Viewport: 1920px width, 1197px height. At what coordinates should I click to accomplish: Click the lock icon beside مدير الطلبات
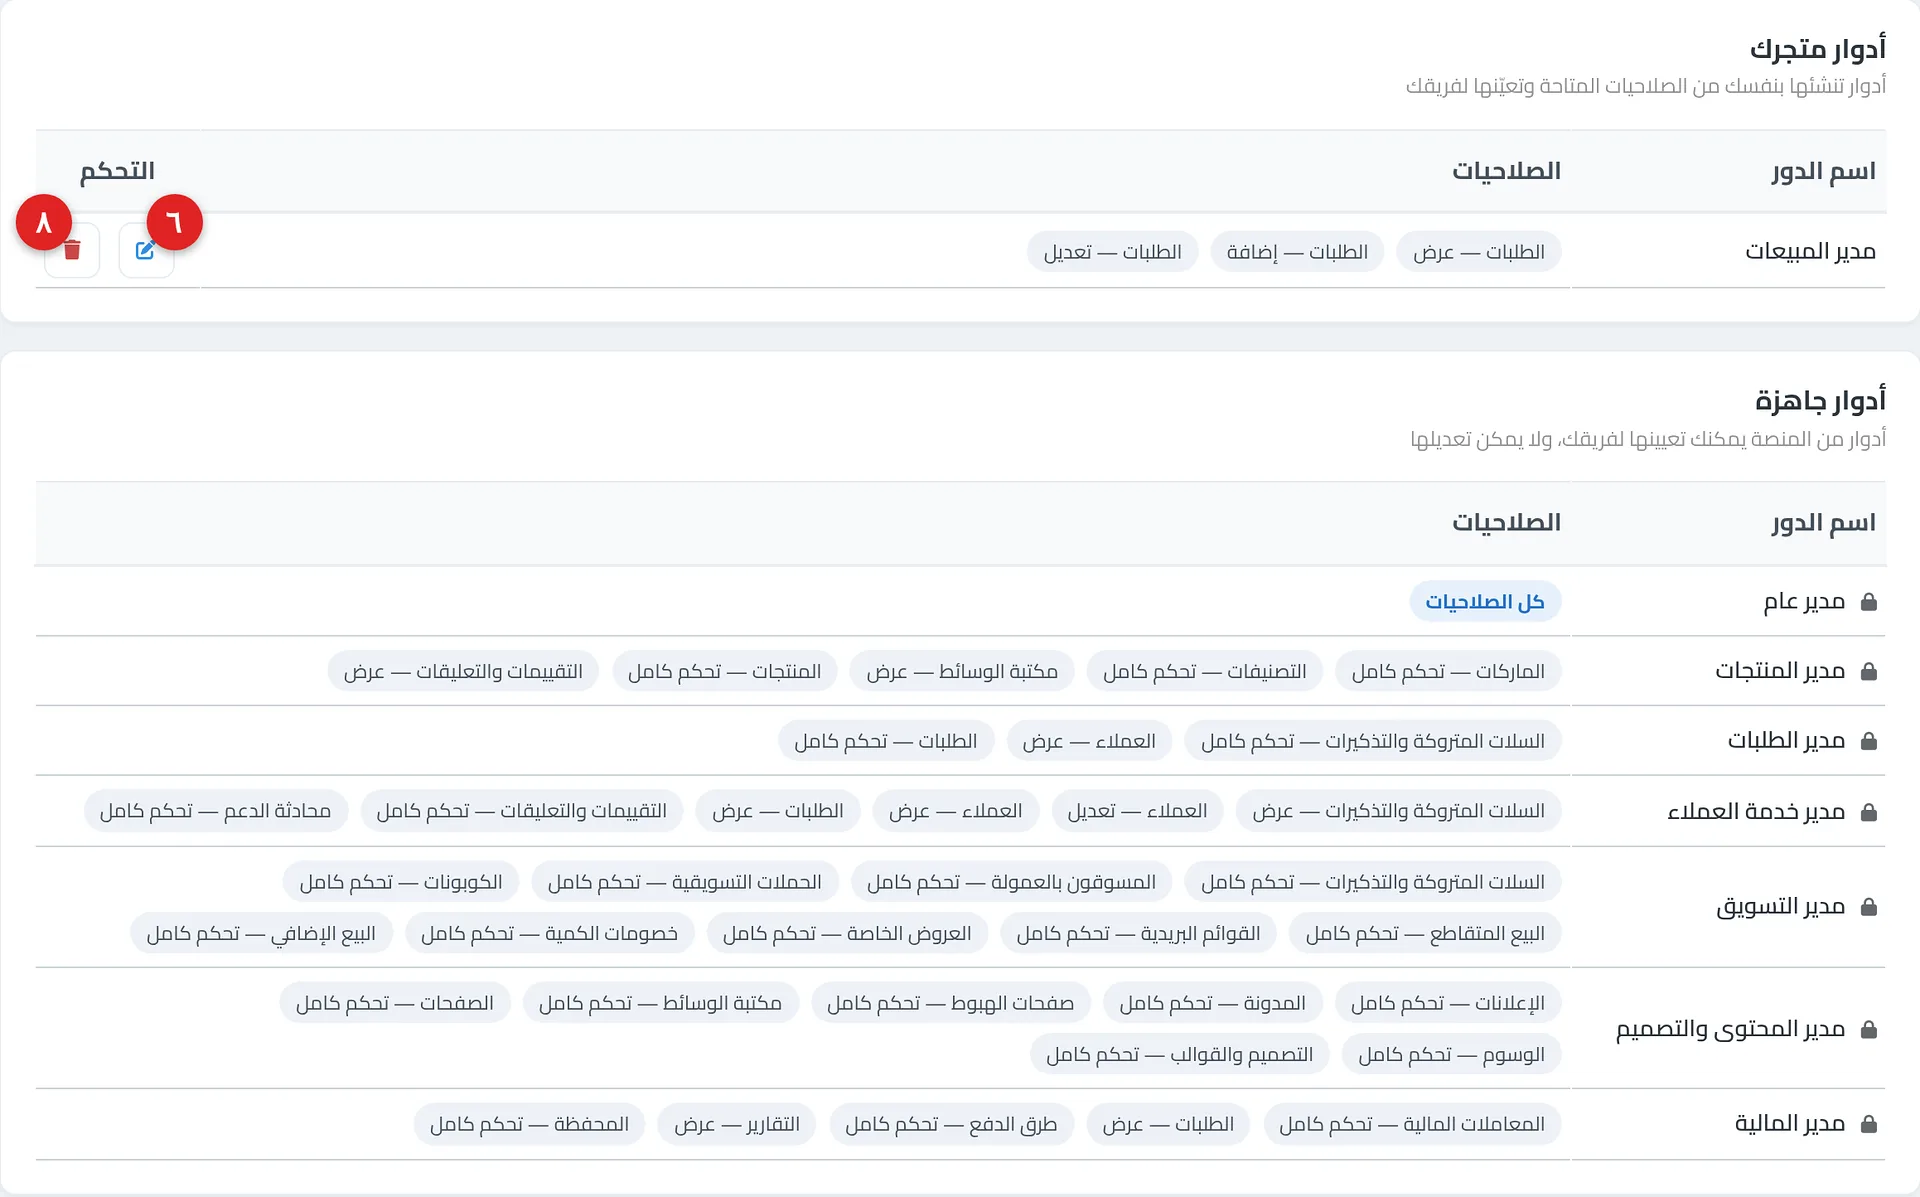point(1868,741)
